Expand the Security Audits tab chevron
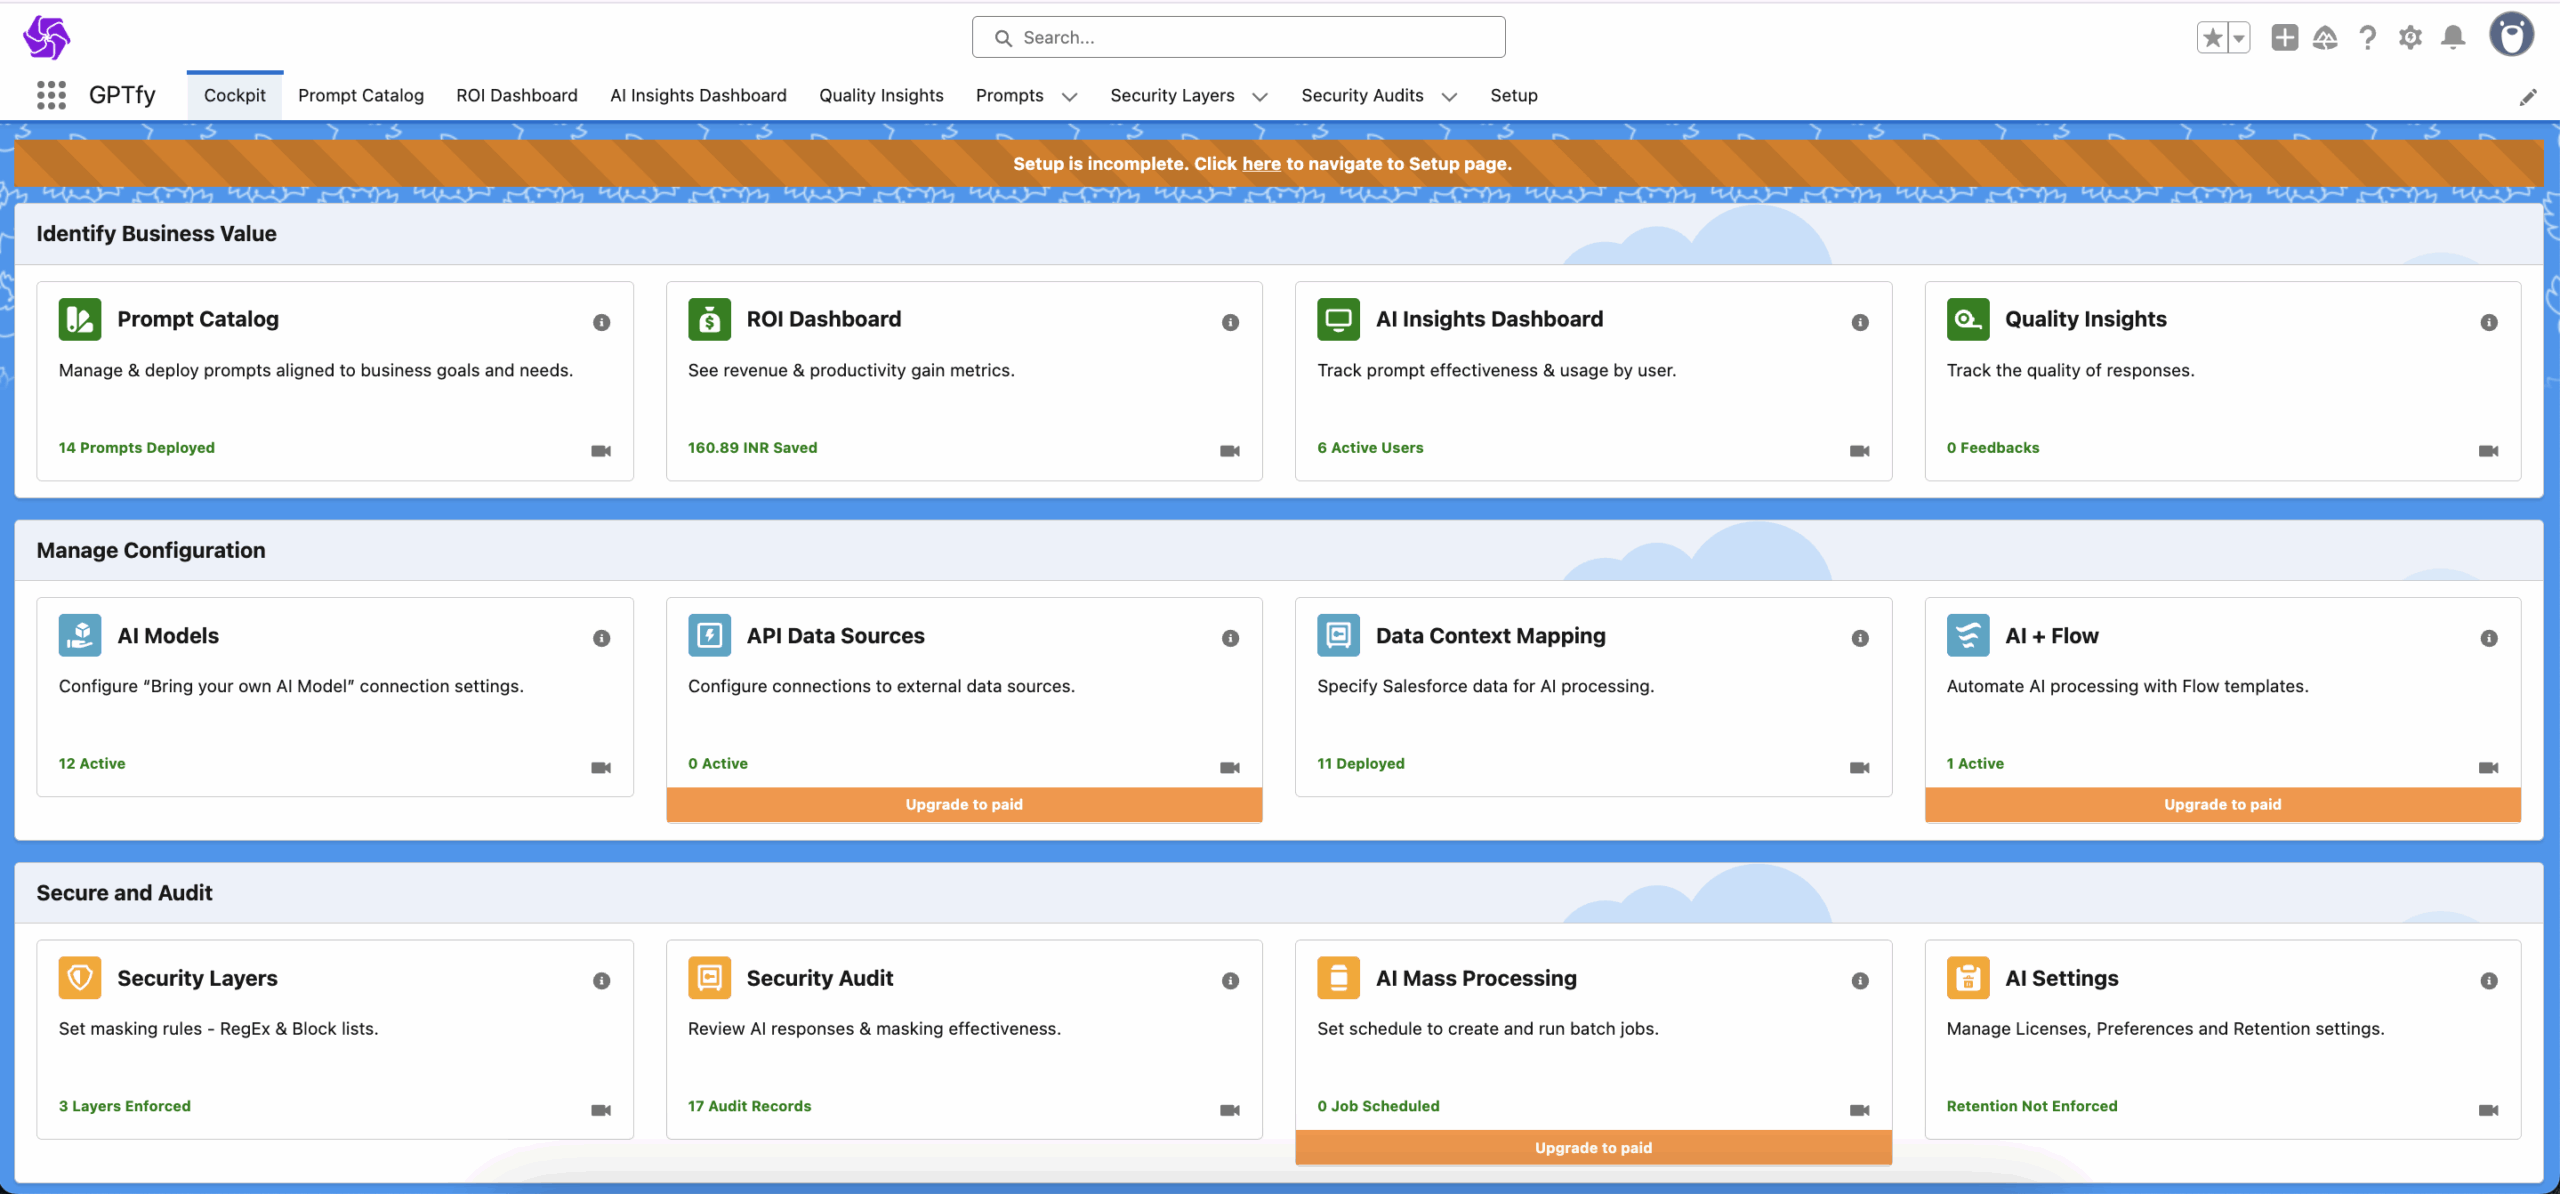 click(x=1449, y=97)
